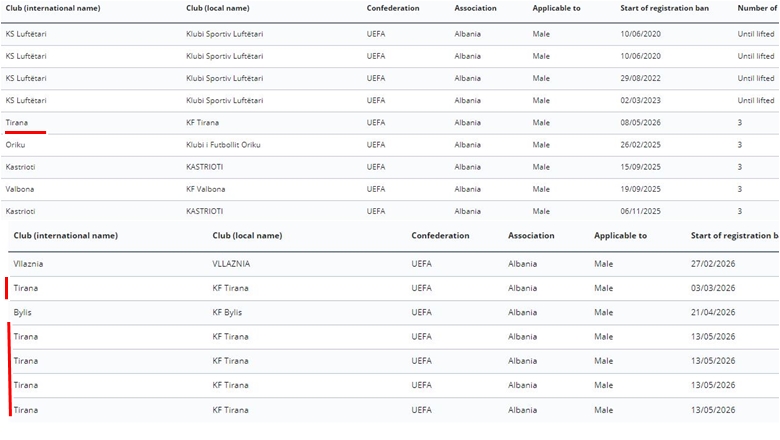Screen dimensions: 780x440
Task: Click the 21/04/2026 date for Bylis
Action: 713,312
